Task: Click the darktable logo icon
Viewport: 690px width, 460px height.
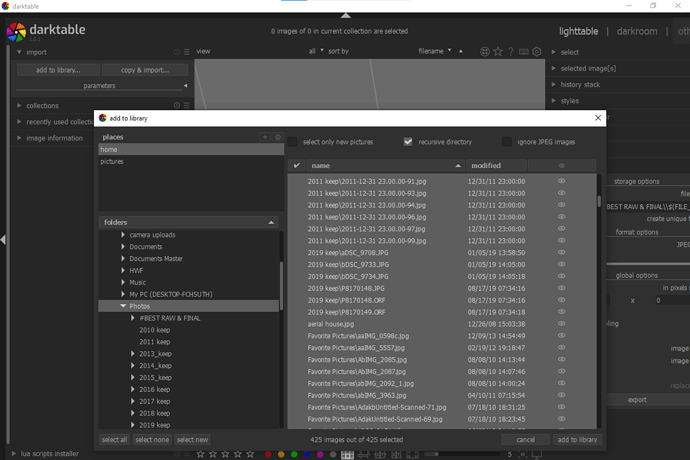Action: point(16,32)
